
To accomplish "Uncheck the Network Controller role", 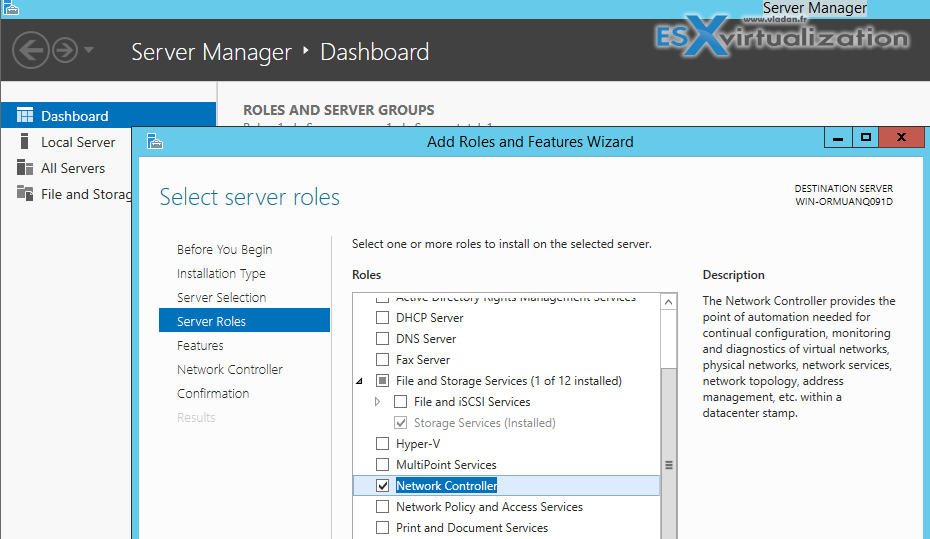I will tap(383, 485).
